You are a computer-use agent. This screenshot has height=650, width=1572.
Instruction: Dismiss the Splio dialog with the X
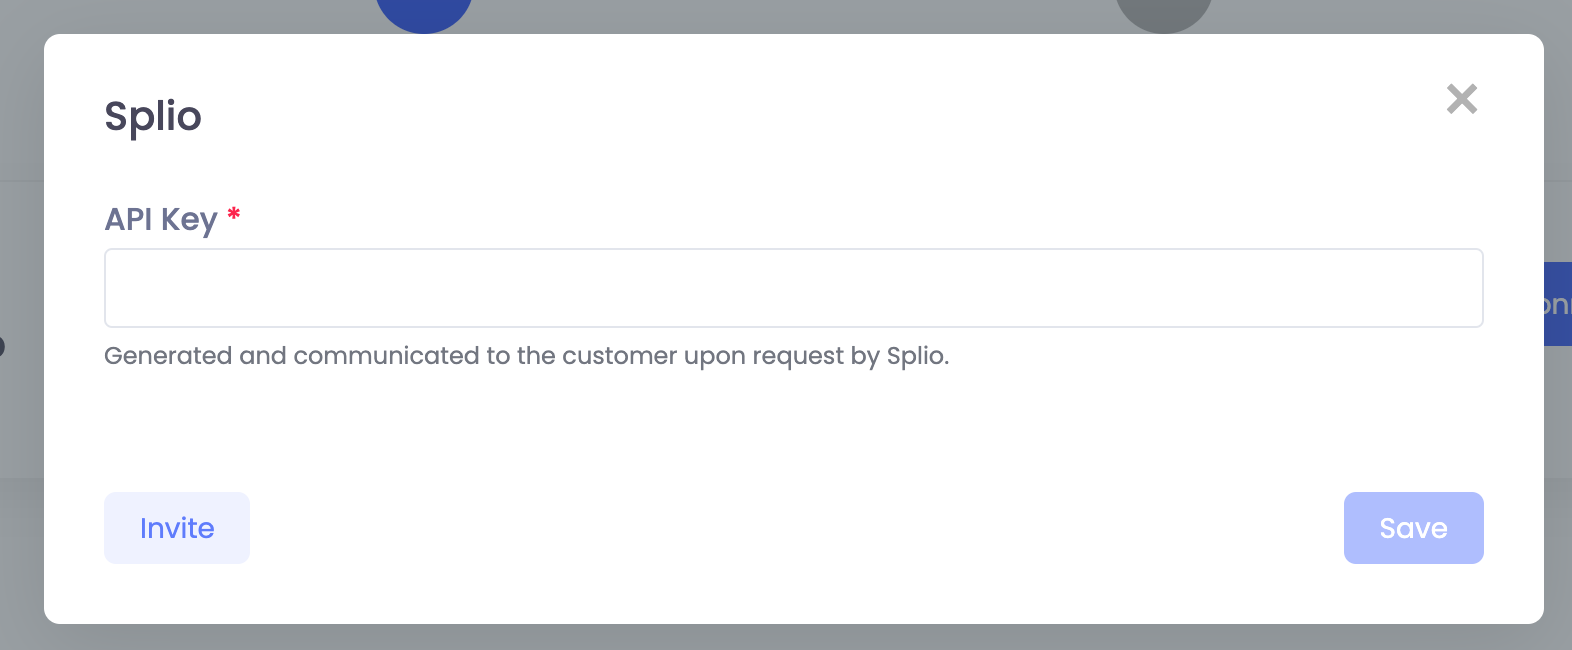1461,99
